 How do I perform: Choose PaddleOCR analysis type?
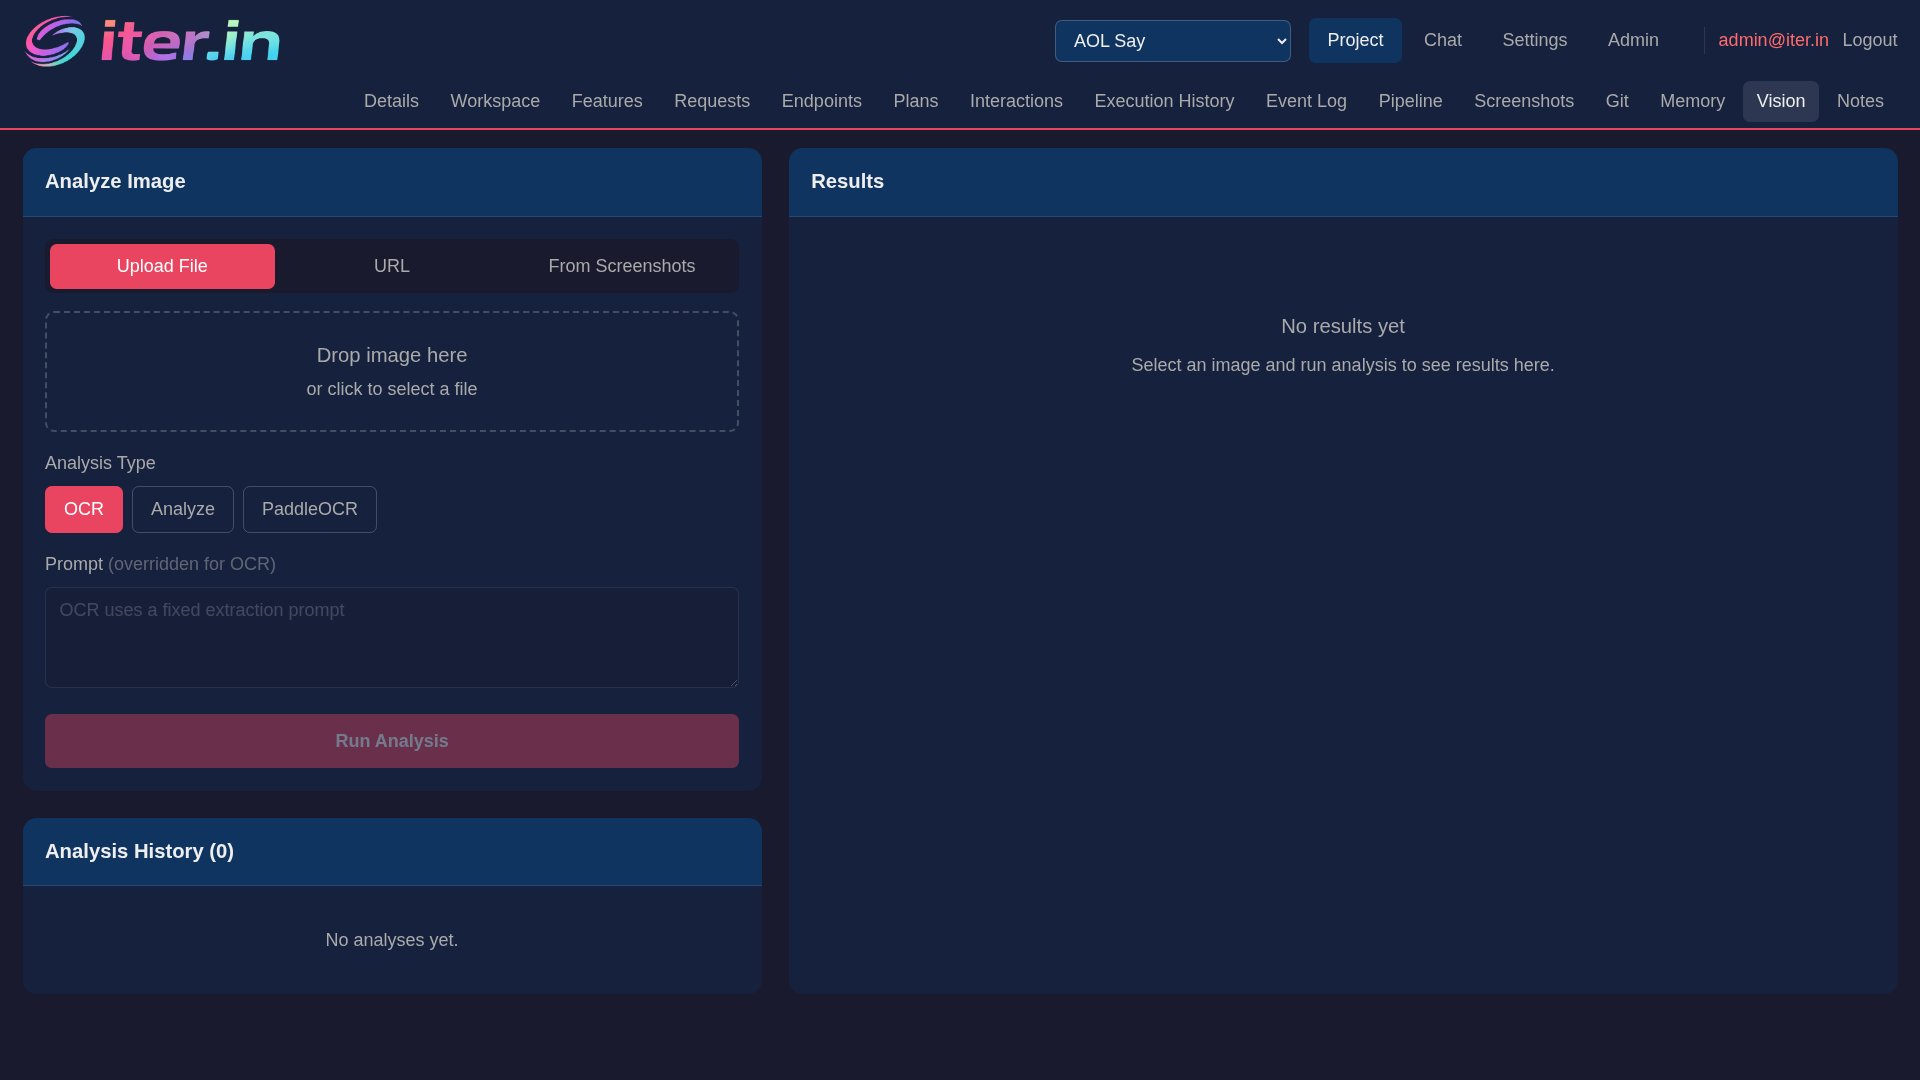pyautogui.click(x=310, y=509)
